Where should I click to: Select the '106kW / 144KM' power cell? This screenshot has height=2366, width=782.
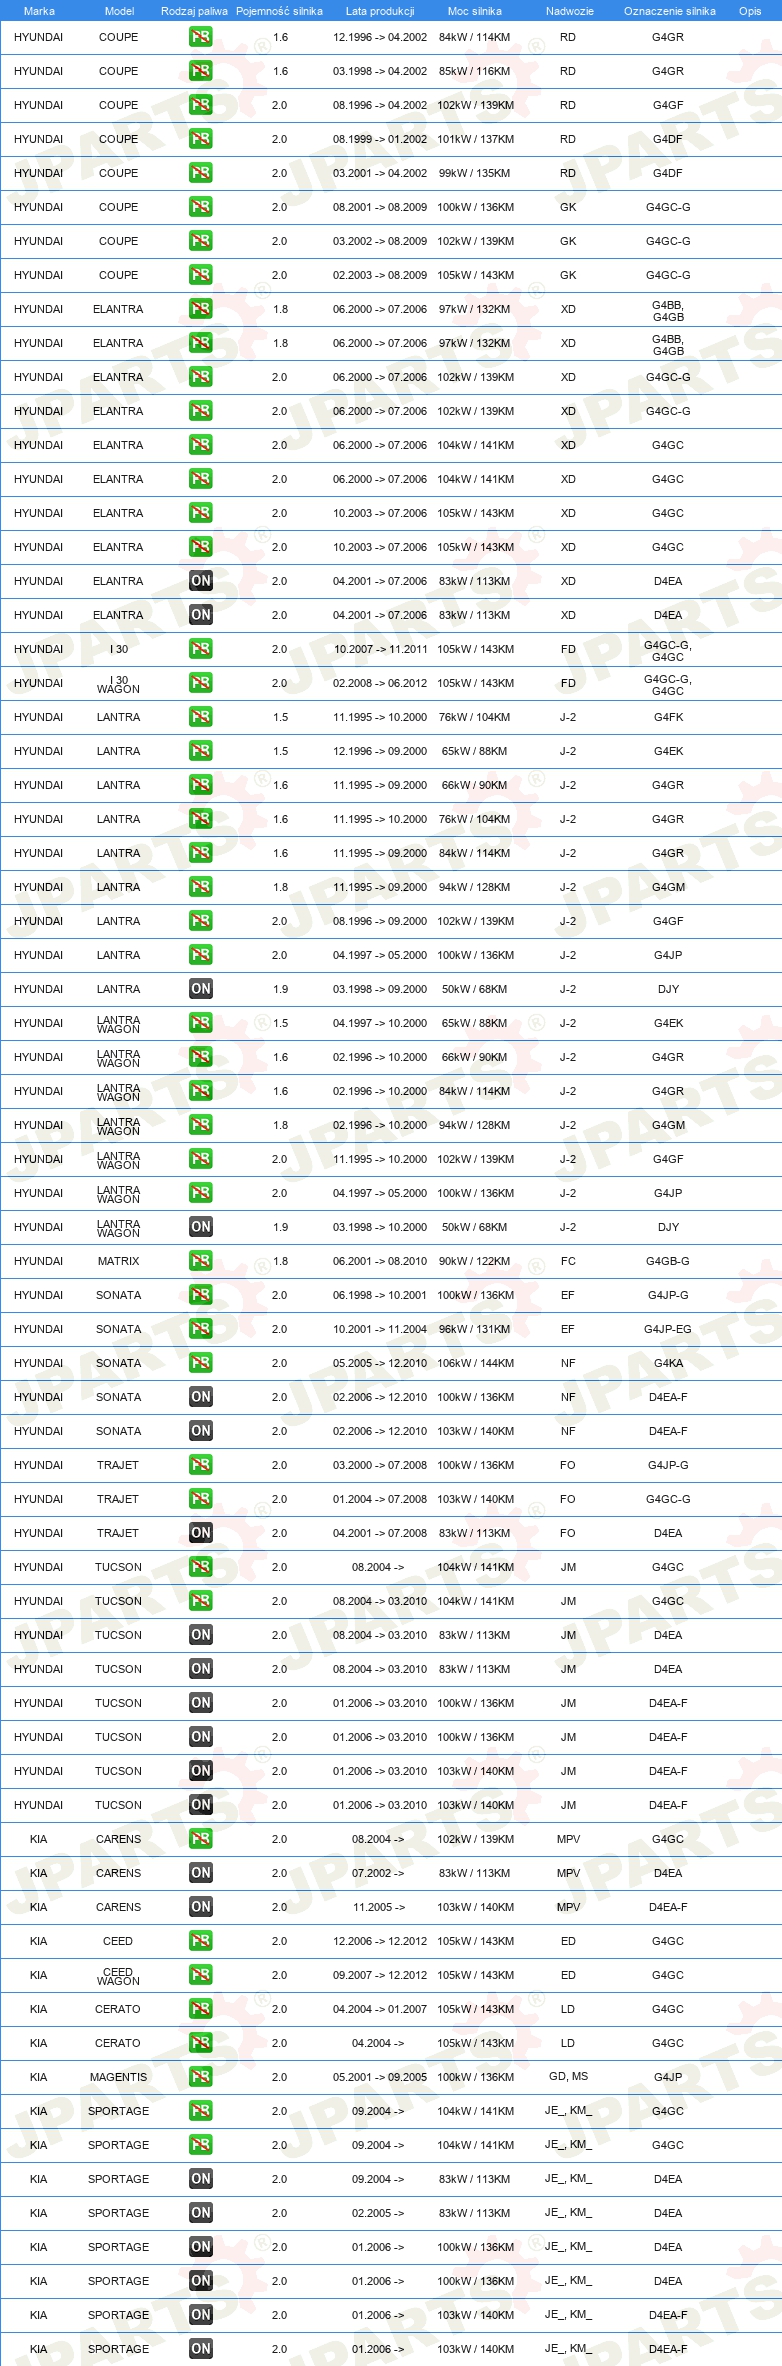(475, 1363)
